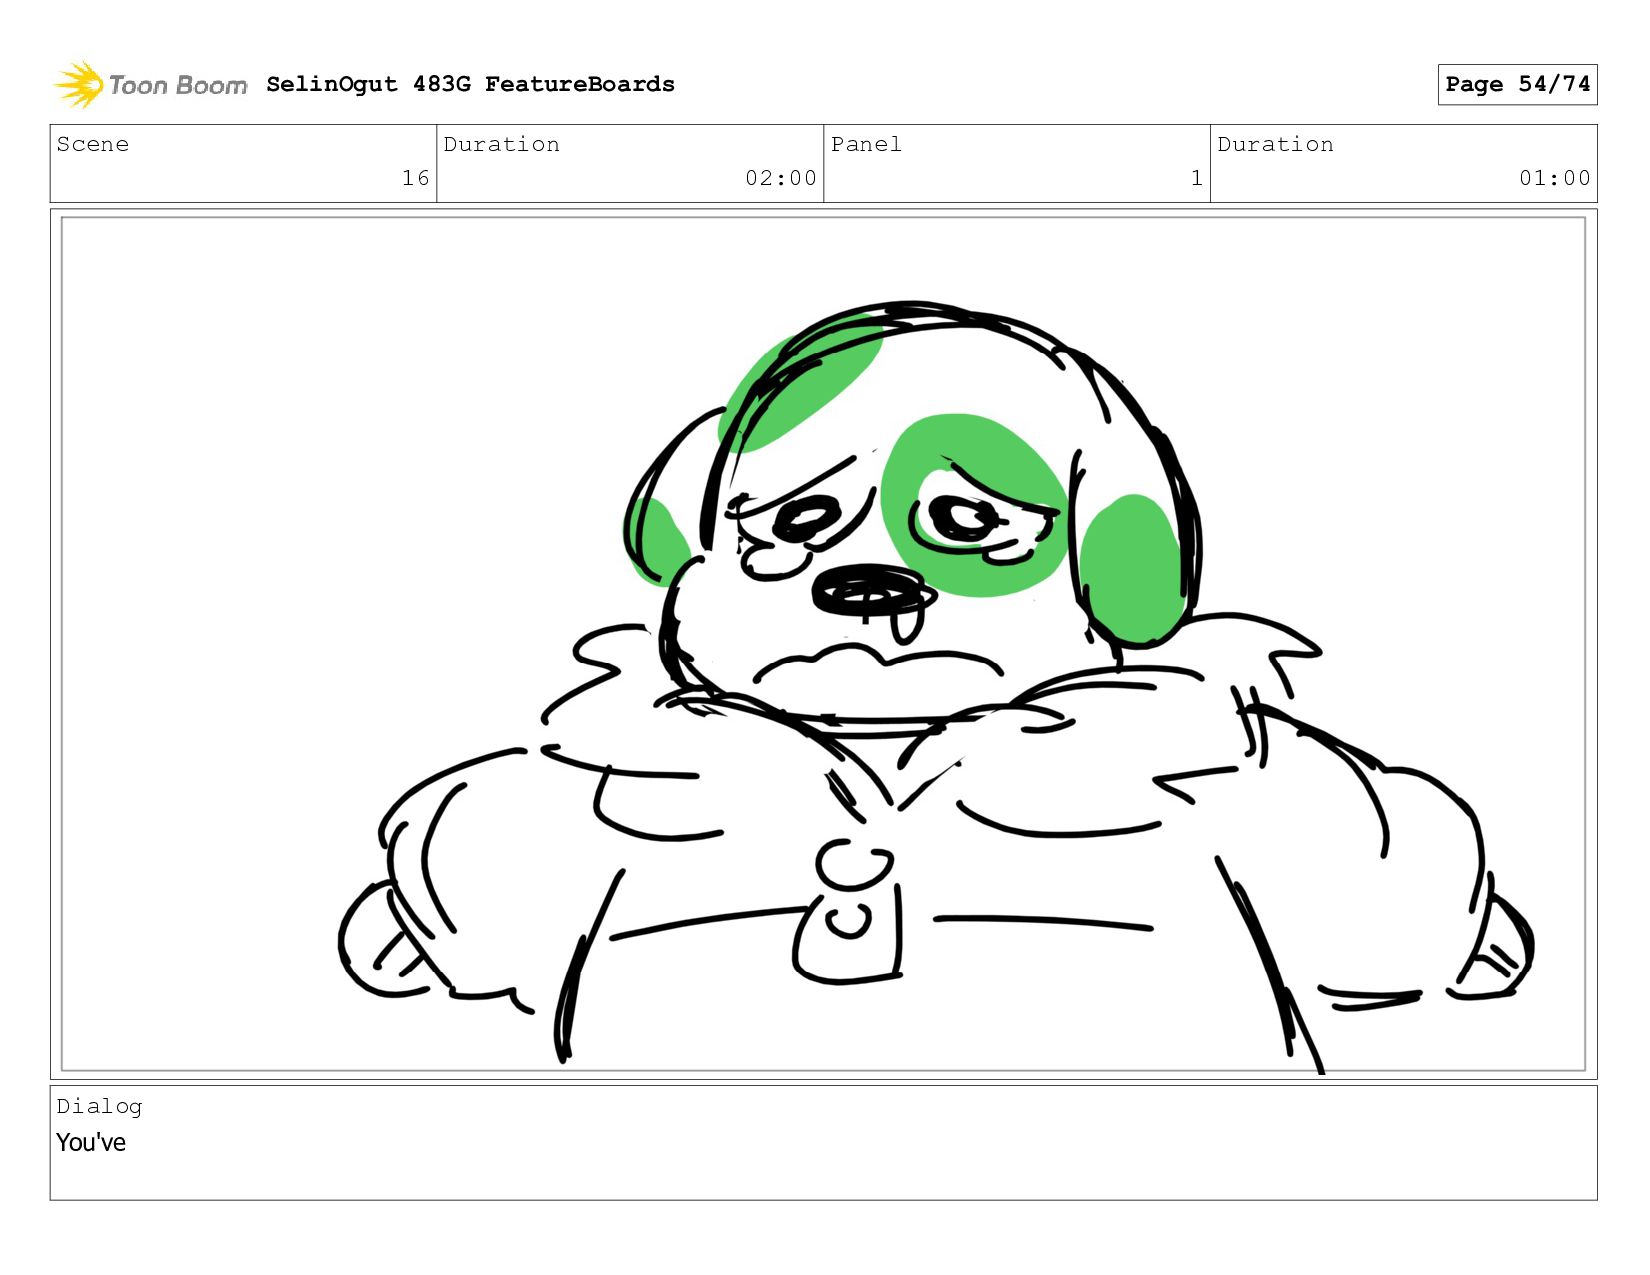Click the Panel label

pyautogui.click(x=866, y=144)
